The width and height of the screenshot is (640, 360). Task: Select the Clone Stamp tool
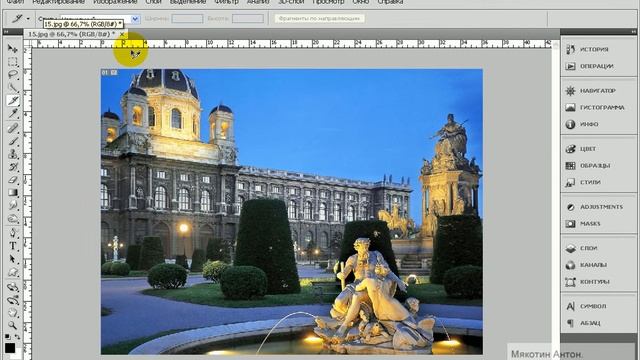click(12, 154)
